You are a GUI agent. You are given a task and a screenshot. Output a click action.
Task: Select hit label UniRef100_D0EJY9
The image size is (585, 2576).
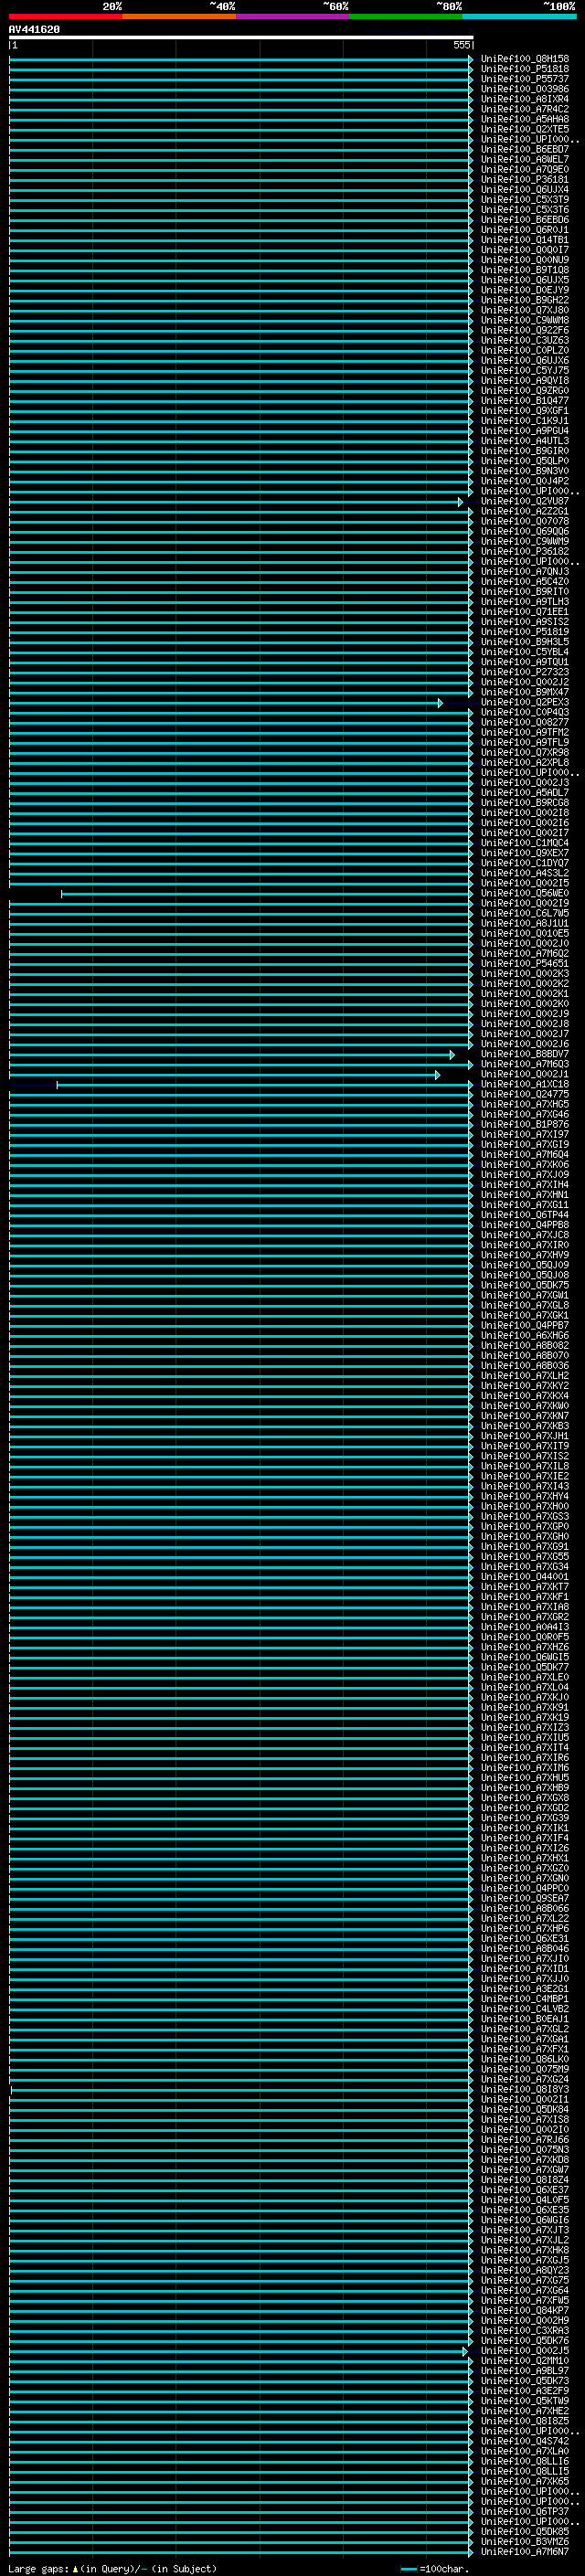525,290
